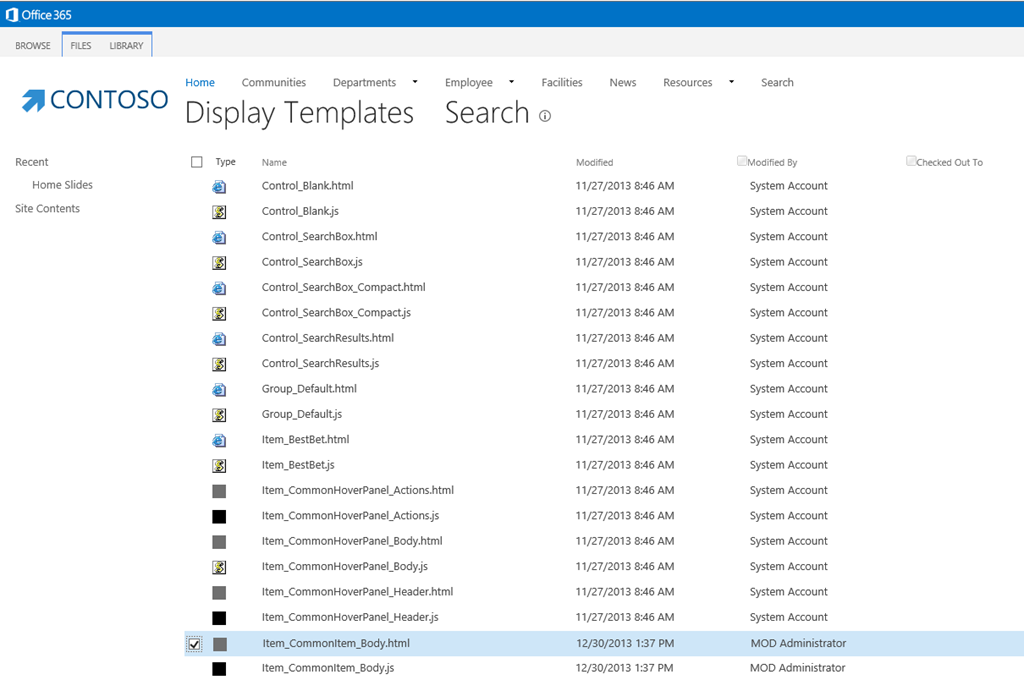Click the HTML icon for Item_BestBet.html

(x=219, y=440)
